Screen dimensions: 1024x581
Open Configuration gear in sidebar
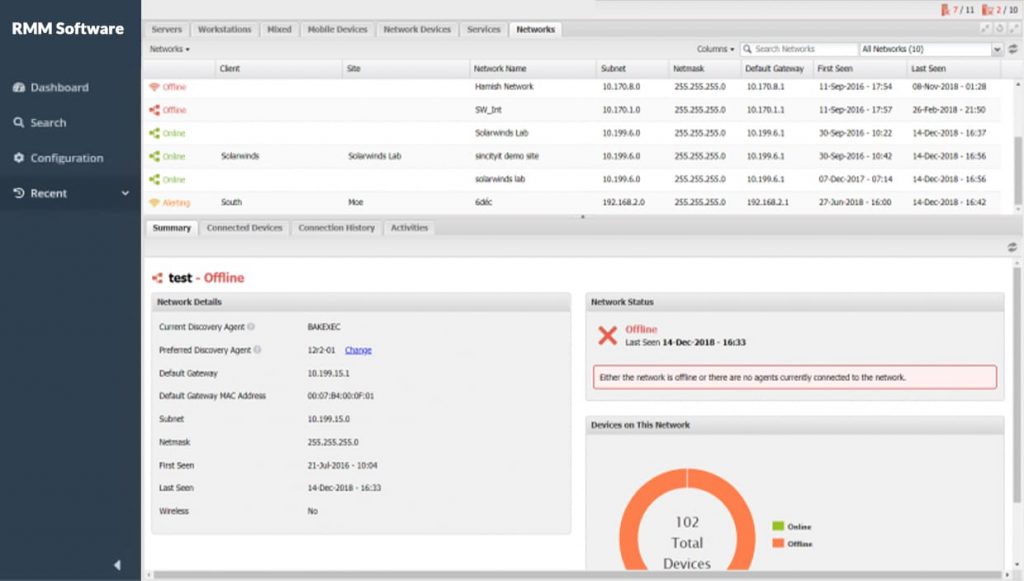click(x=19, y=158)
